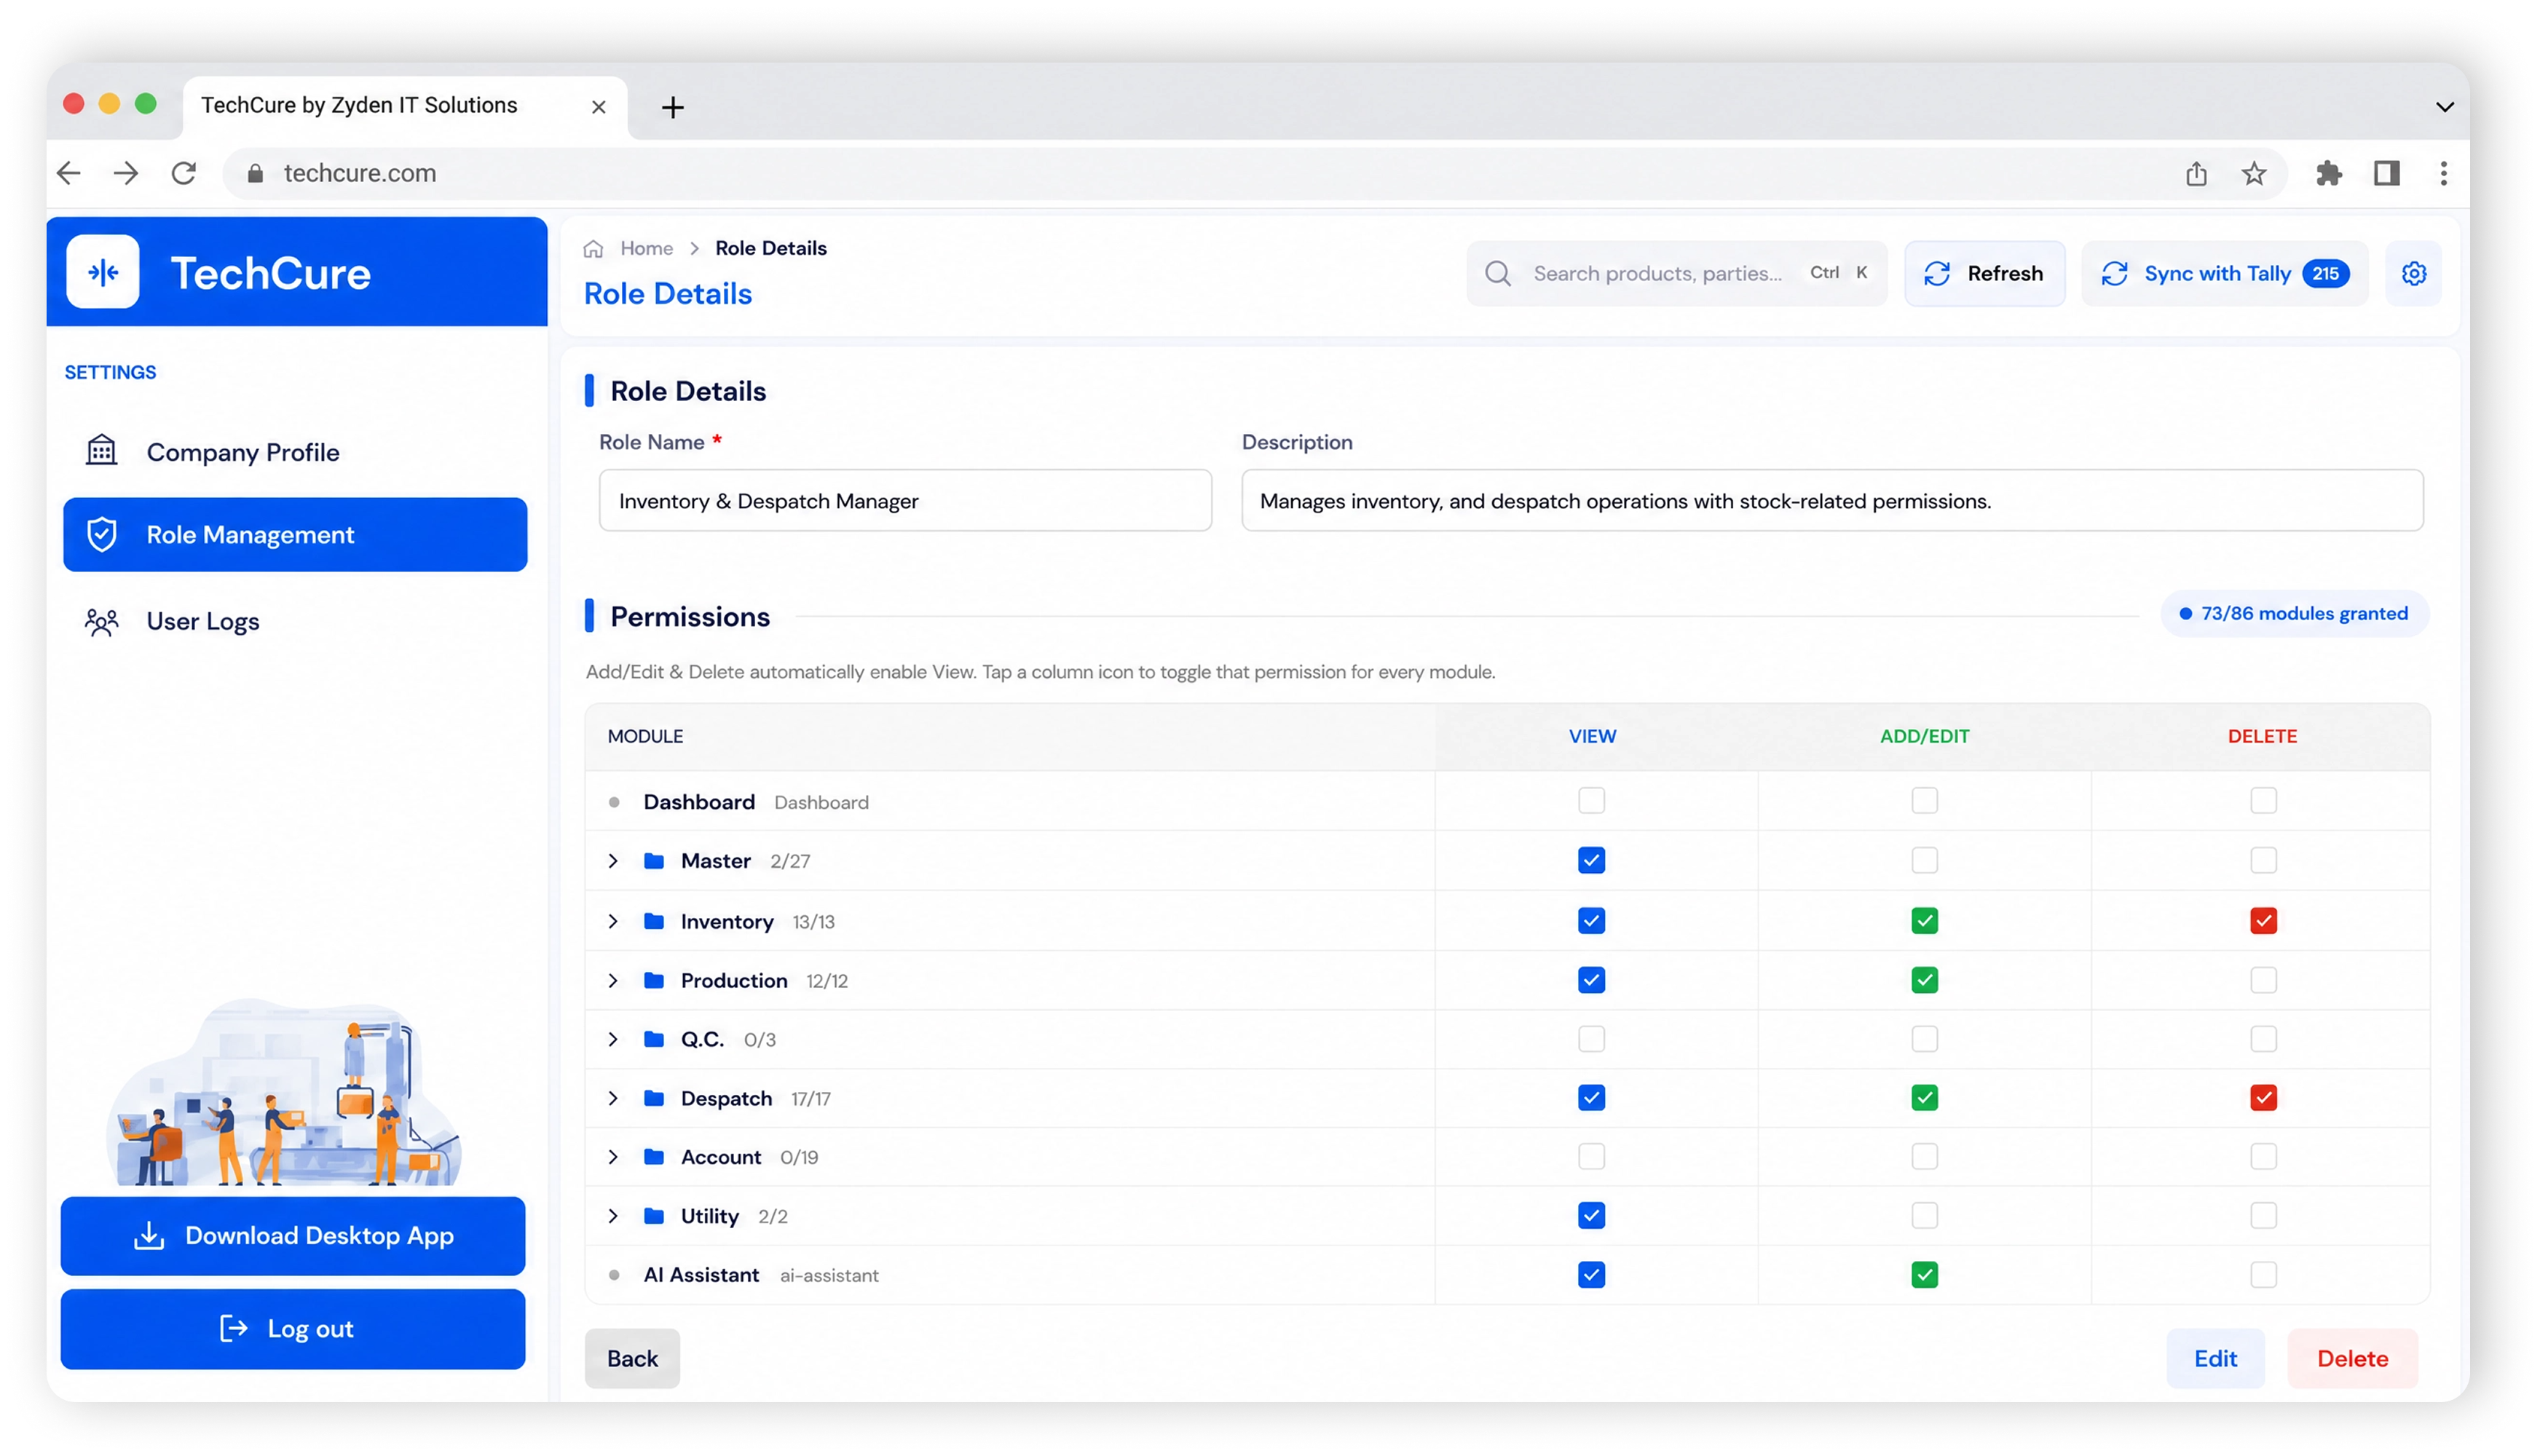Click the browser share icon
Viewport: 2540px width, 1456px height.
coord(2195,173)
